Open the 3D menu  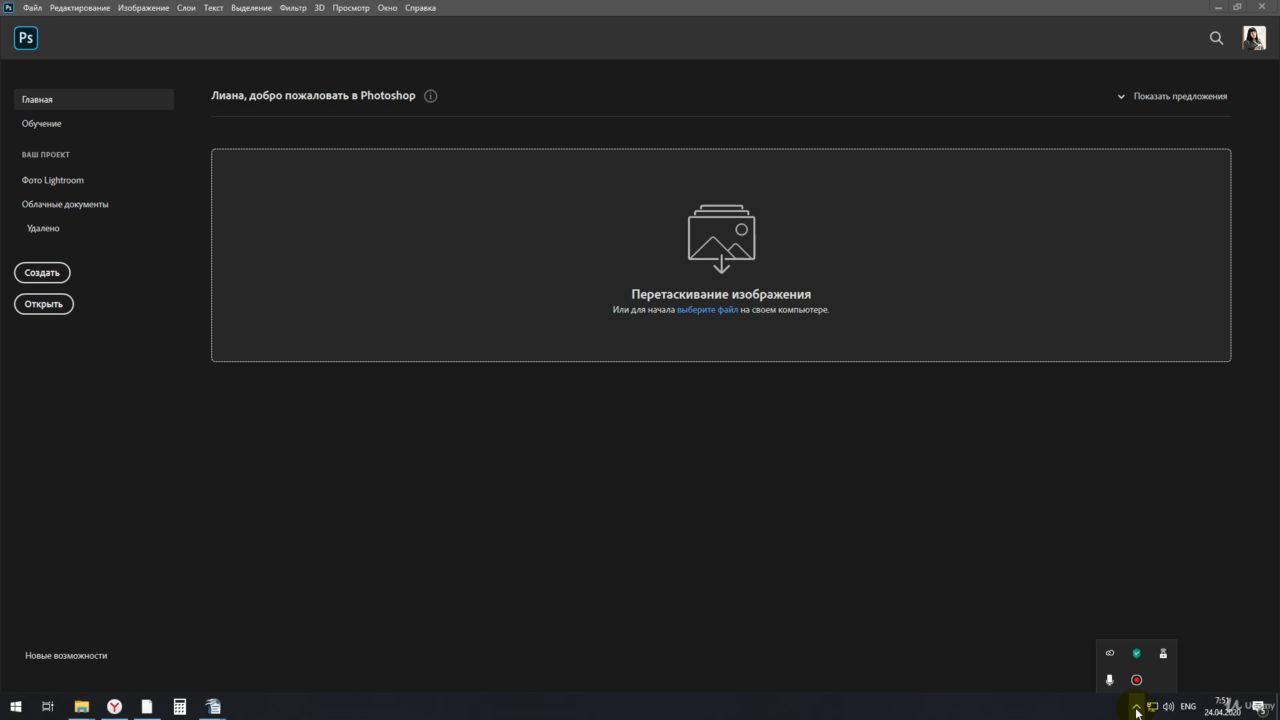coord(319,7)
